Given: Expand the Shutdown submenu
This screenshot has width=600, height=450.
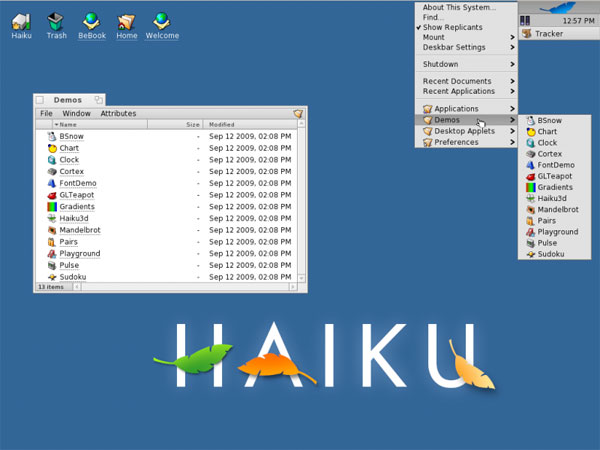Looking at the screenshot, I should [466, 64].
